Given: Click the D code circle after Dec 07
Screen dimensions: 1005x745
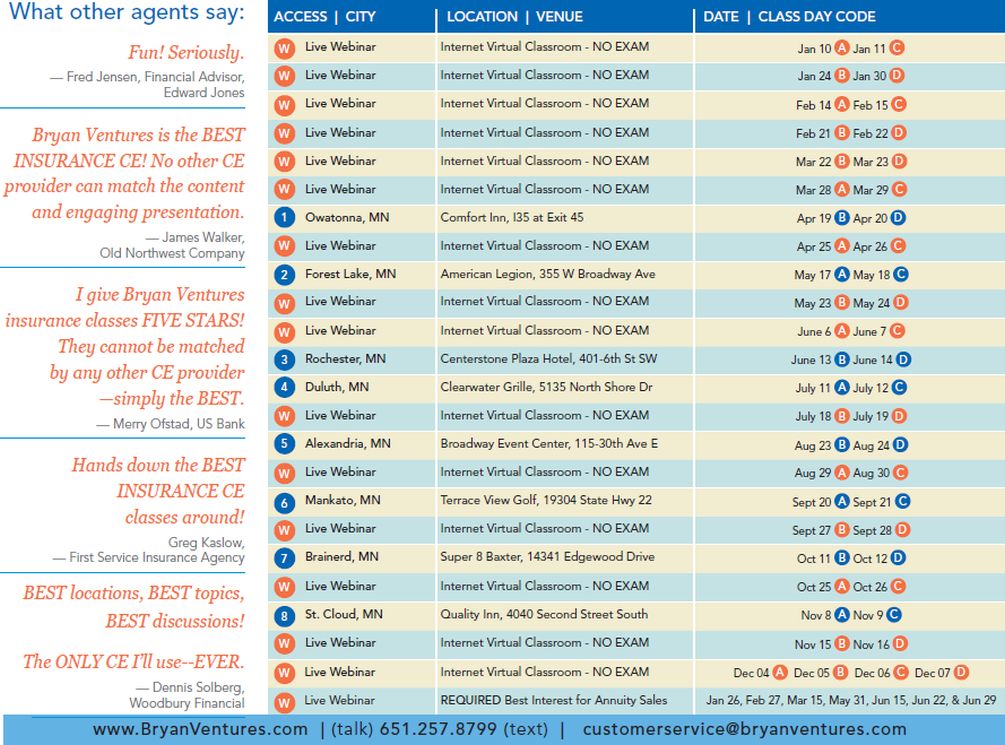Looking at the screenshot, I should 961,672.
